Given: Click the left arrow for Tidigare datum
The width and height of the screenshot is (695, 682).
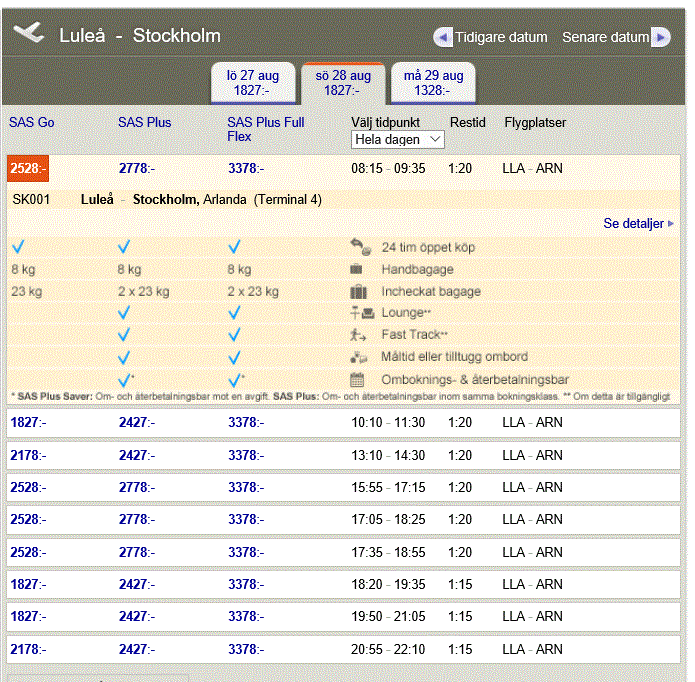Looking at the screenshot, I should [x=443, y=37].
